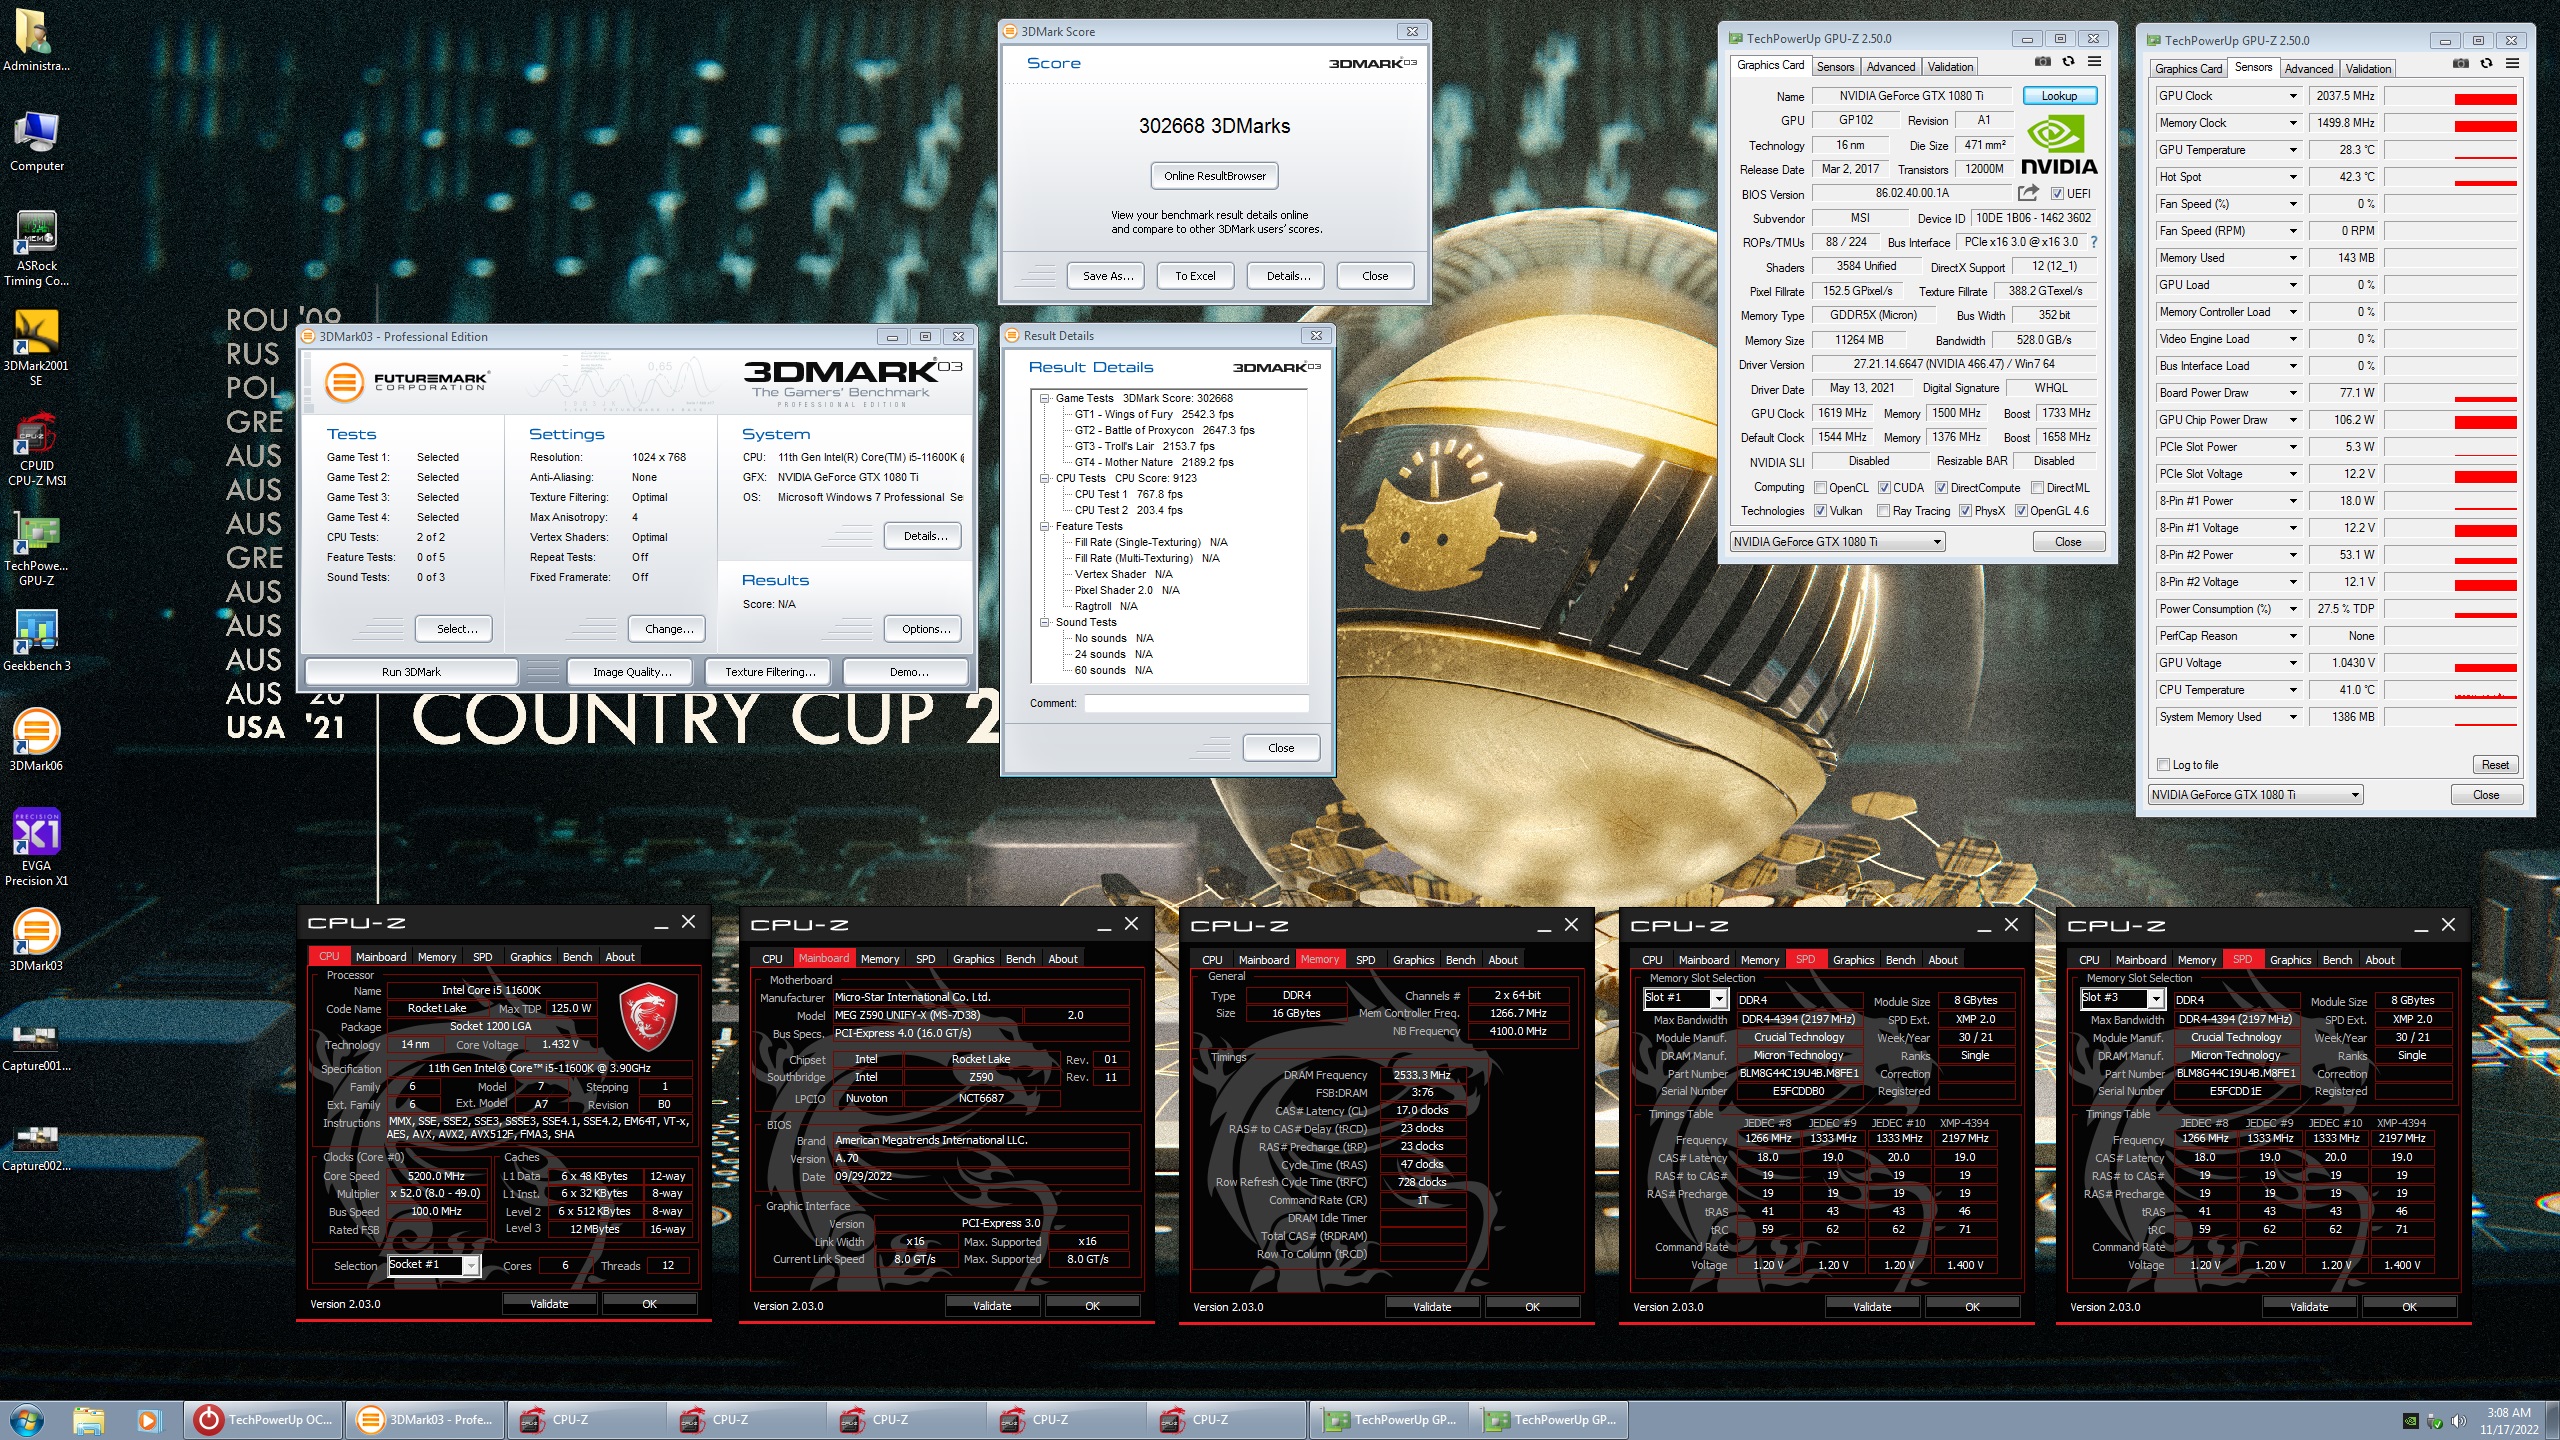This screenshot has width=2560, height=1440.
Task: Open Bench tab in first CPU-Z window
Action: pyautogui.click(x=577, y=957)
